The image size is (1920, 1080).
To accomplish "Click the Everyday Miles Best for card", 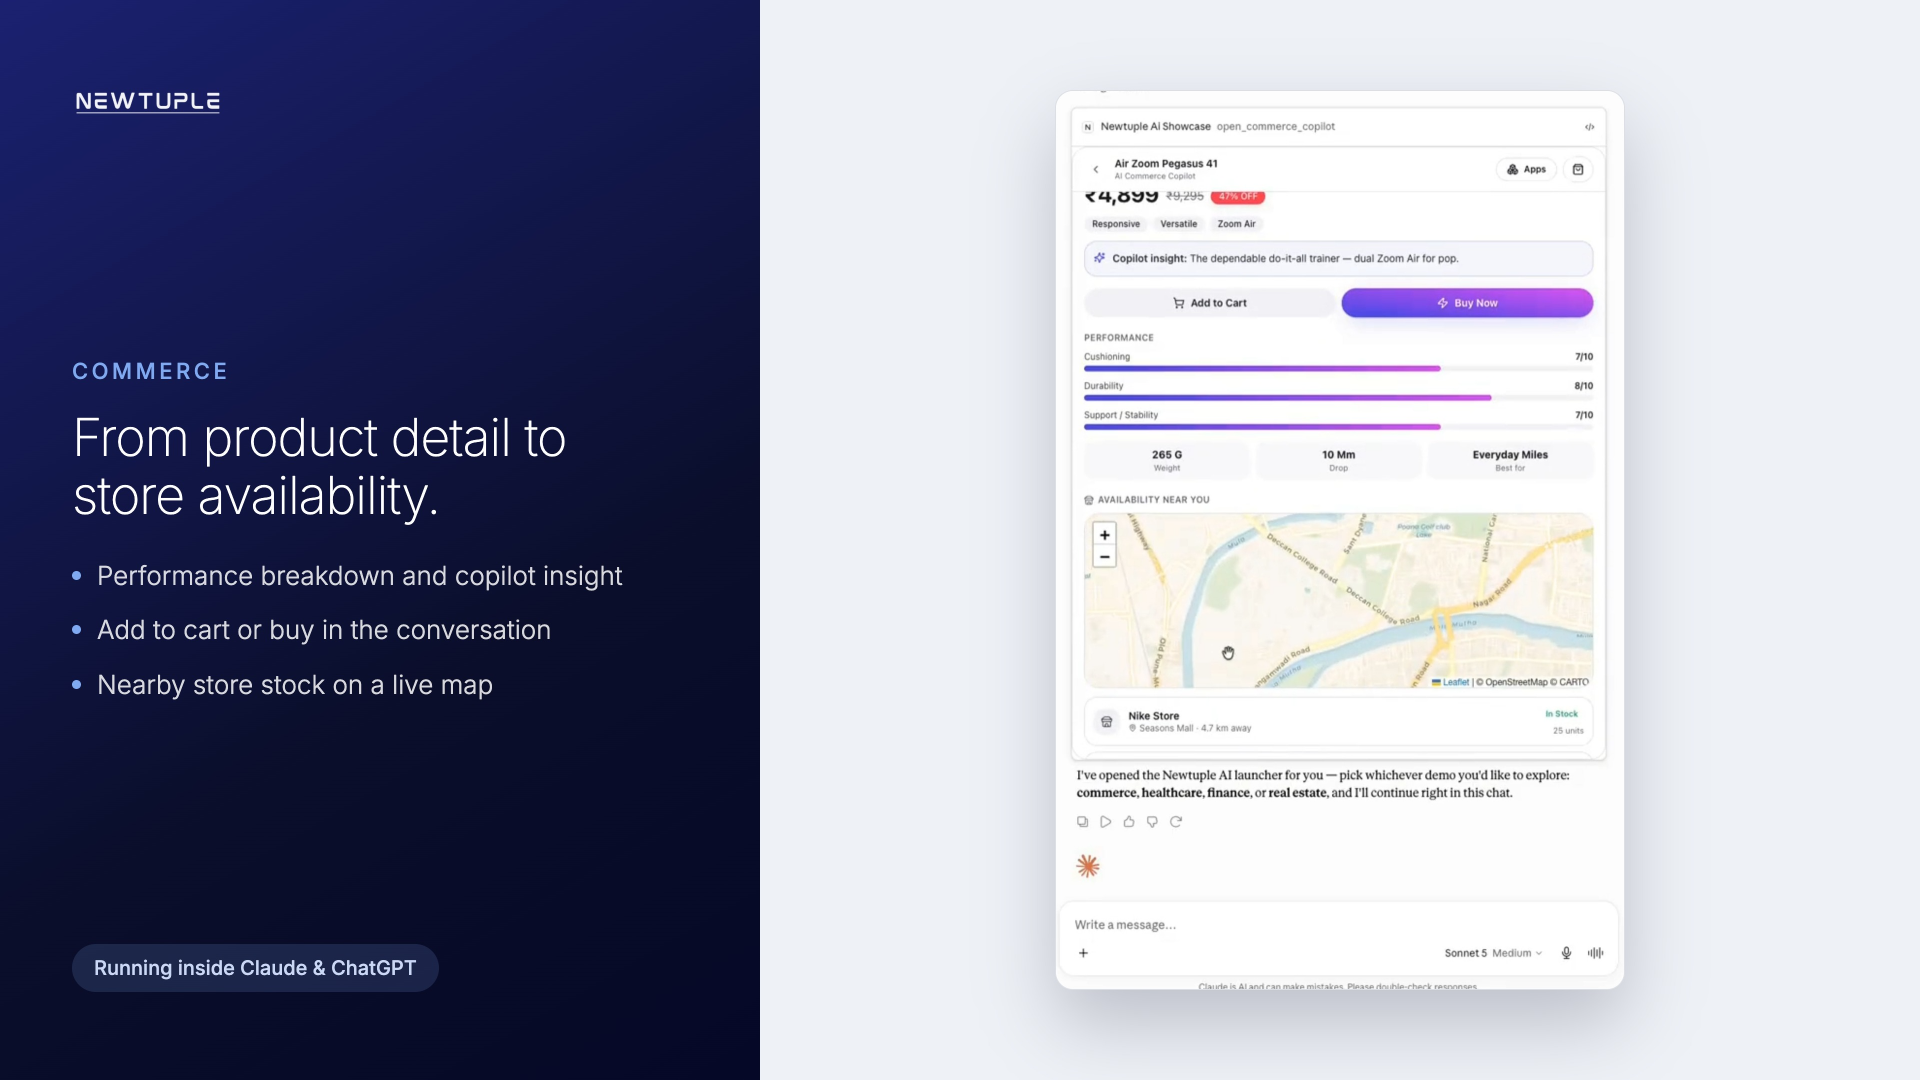I will pyautogui.click(x=1510, y=460).
